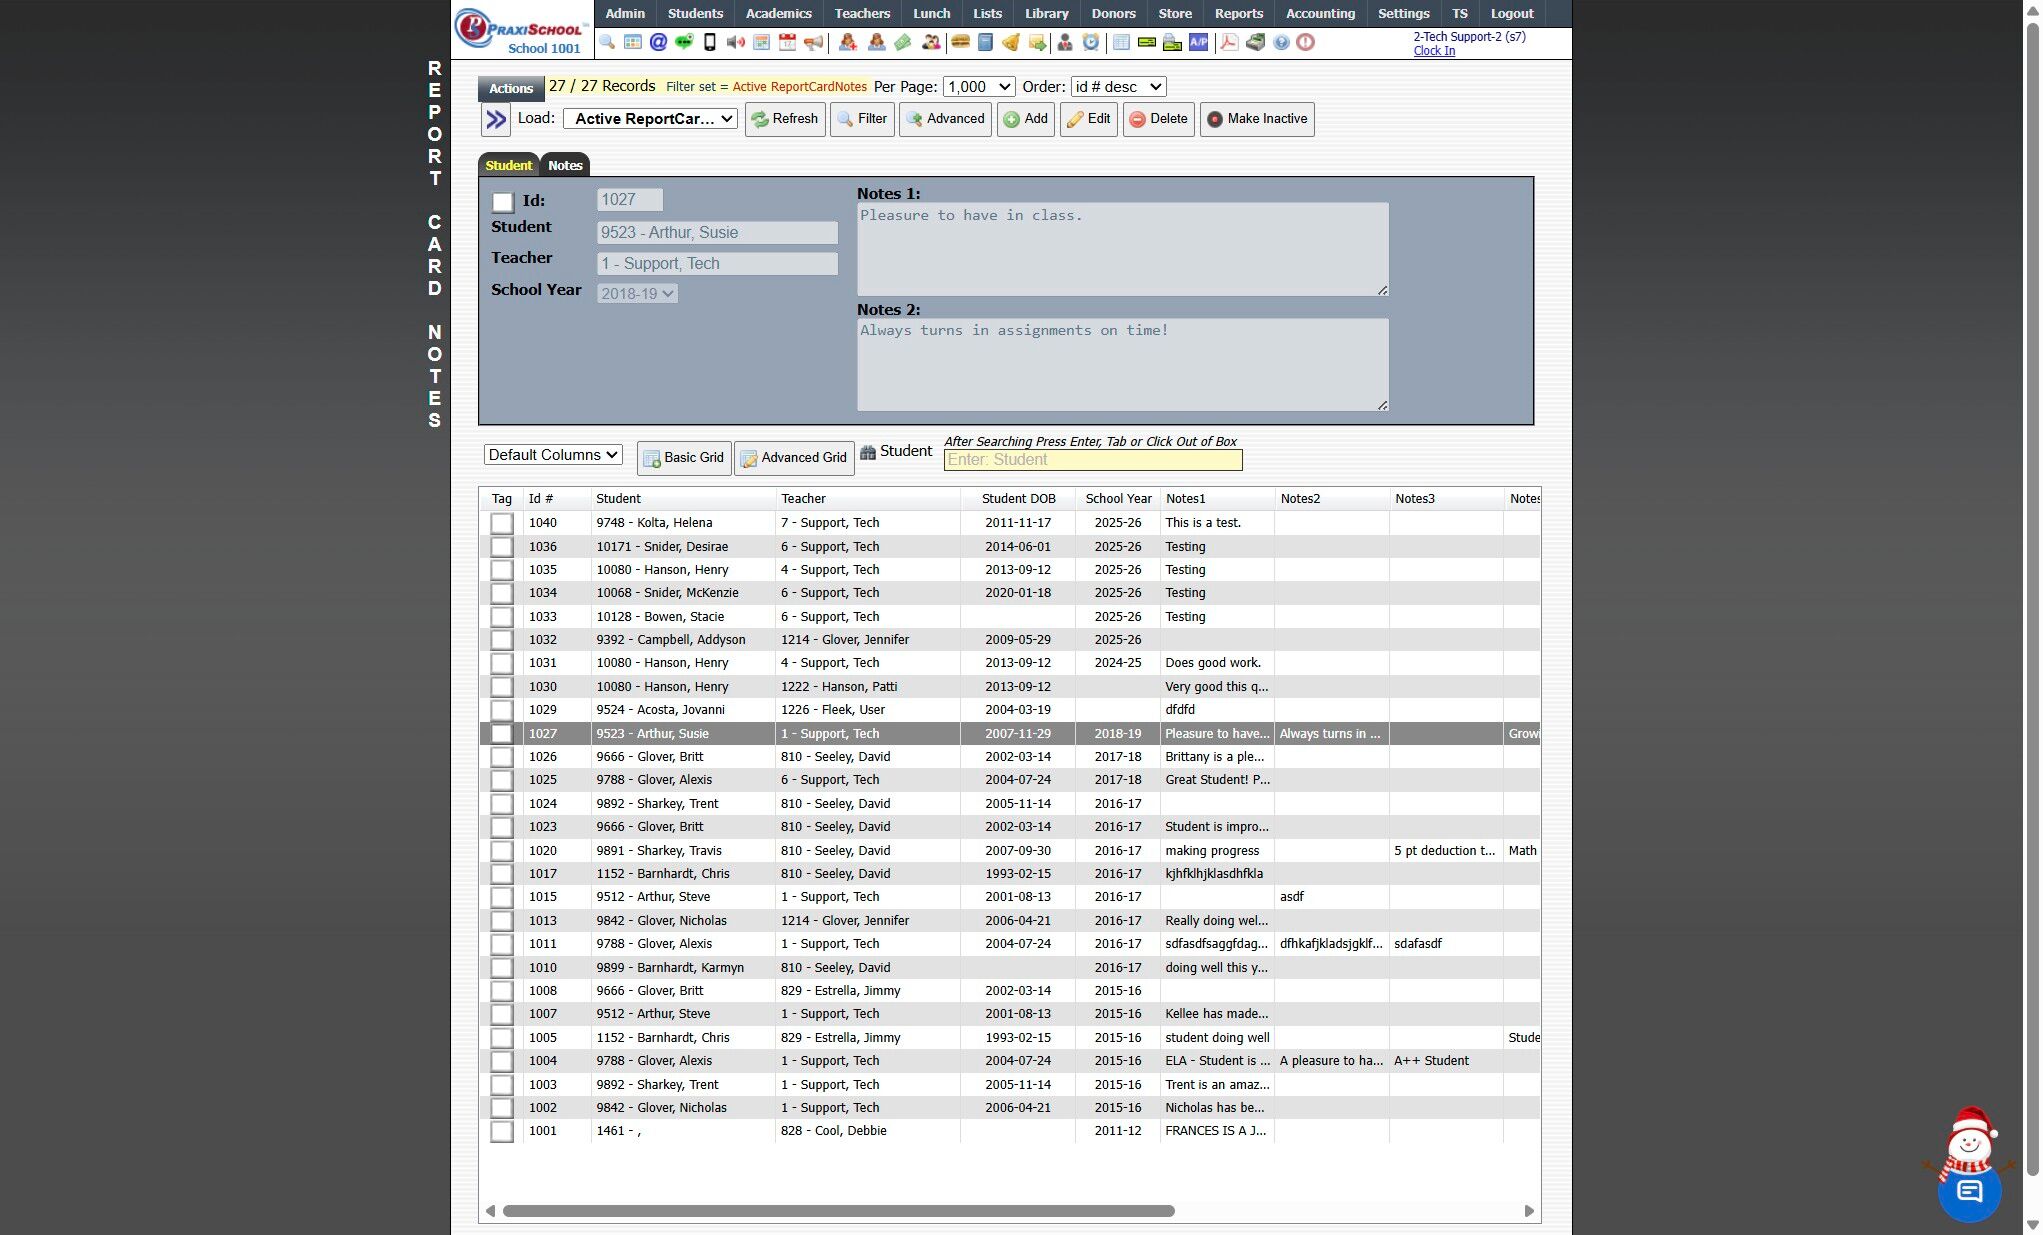
Task: Click the green chat bubble icon
Action: coord(684,42)
